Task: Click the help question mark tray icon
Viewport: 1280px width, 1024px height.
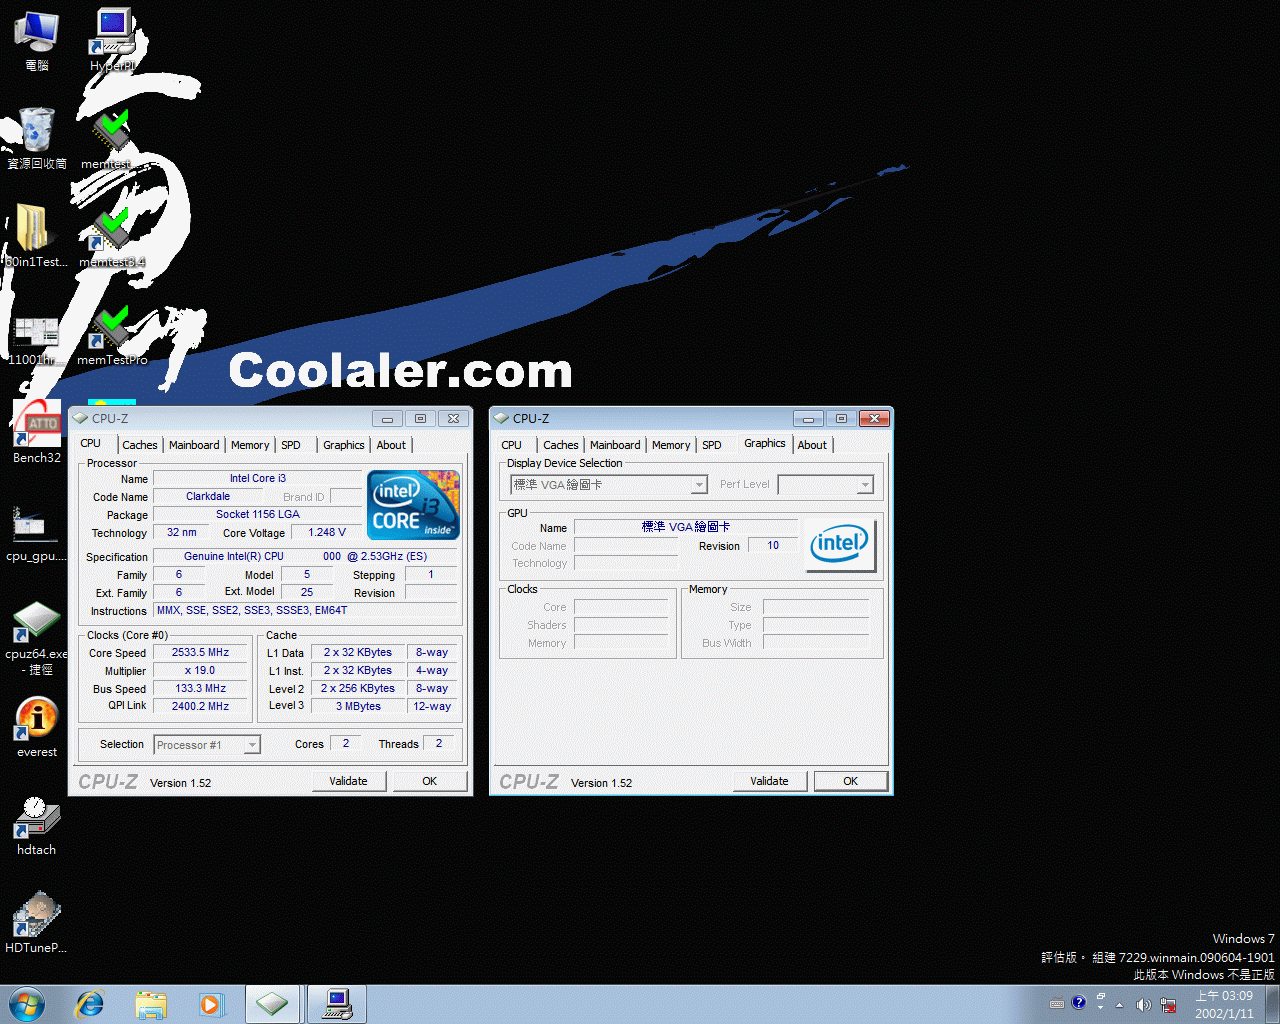Action: pos(1078,1002)
